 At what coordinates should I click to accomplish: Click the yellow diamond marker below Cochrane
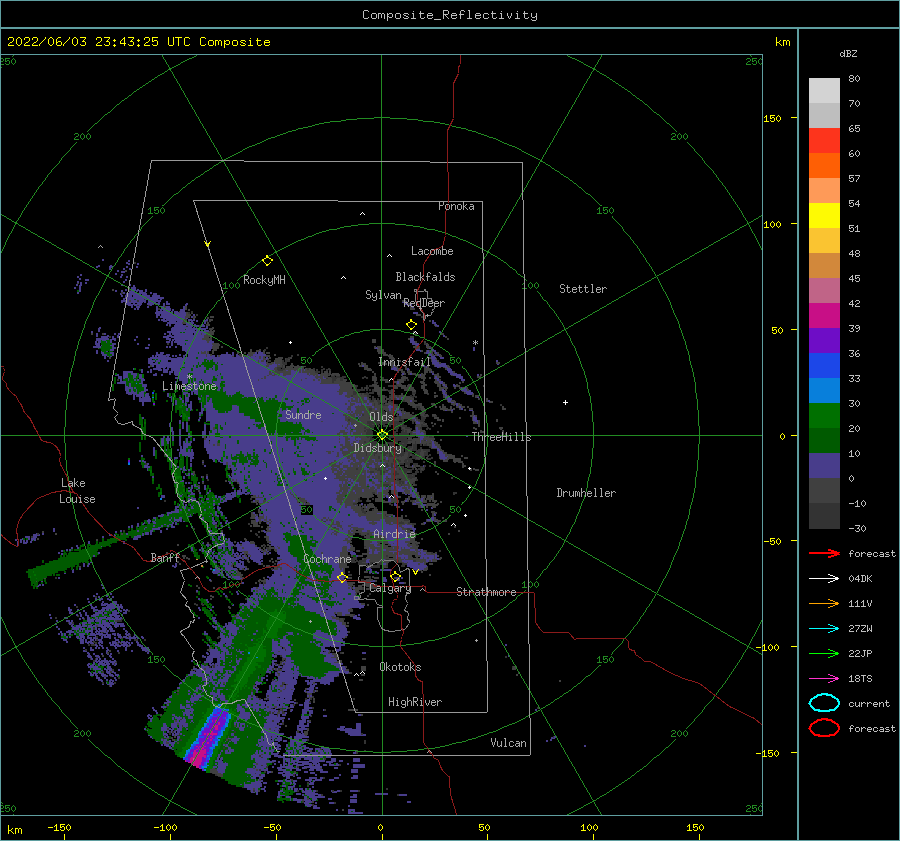point(342,577)
